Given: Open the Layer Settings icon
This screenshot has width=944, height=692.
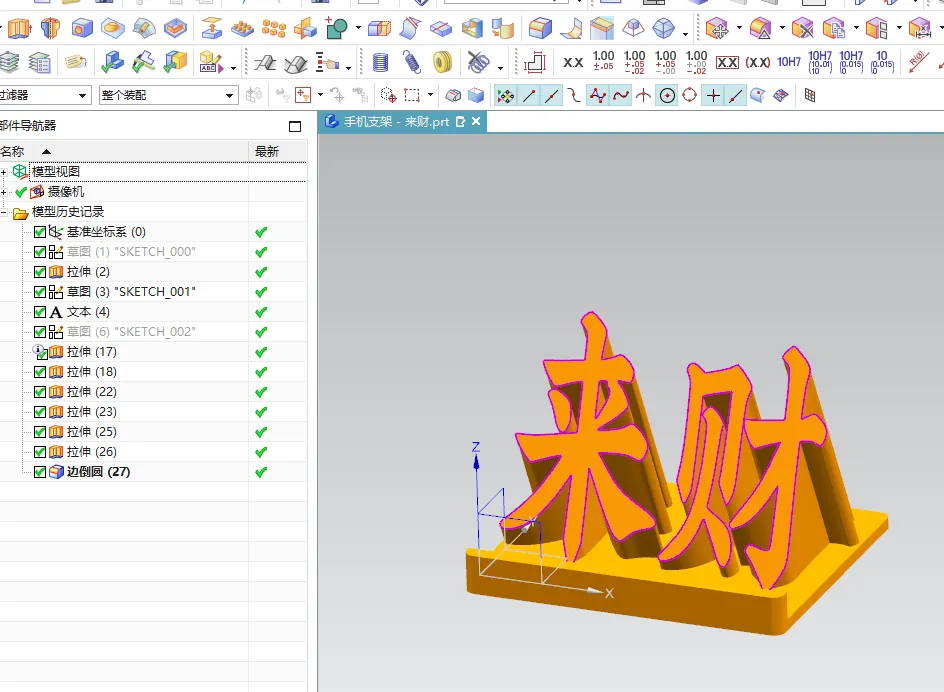Looking at the screenshot, I should click(40, 62).
